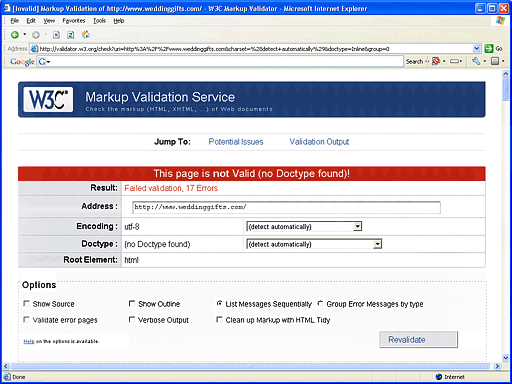Enable Clean up Markup with HTML Tidy checkbox
512x384 pixels.
219,319
